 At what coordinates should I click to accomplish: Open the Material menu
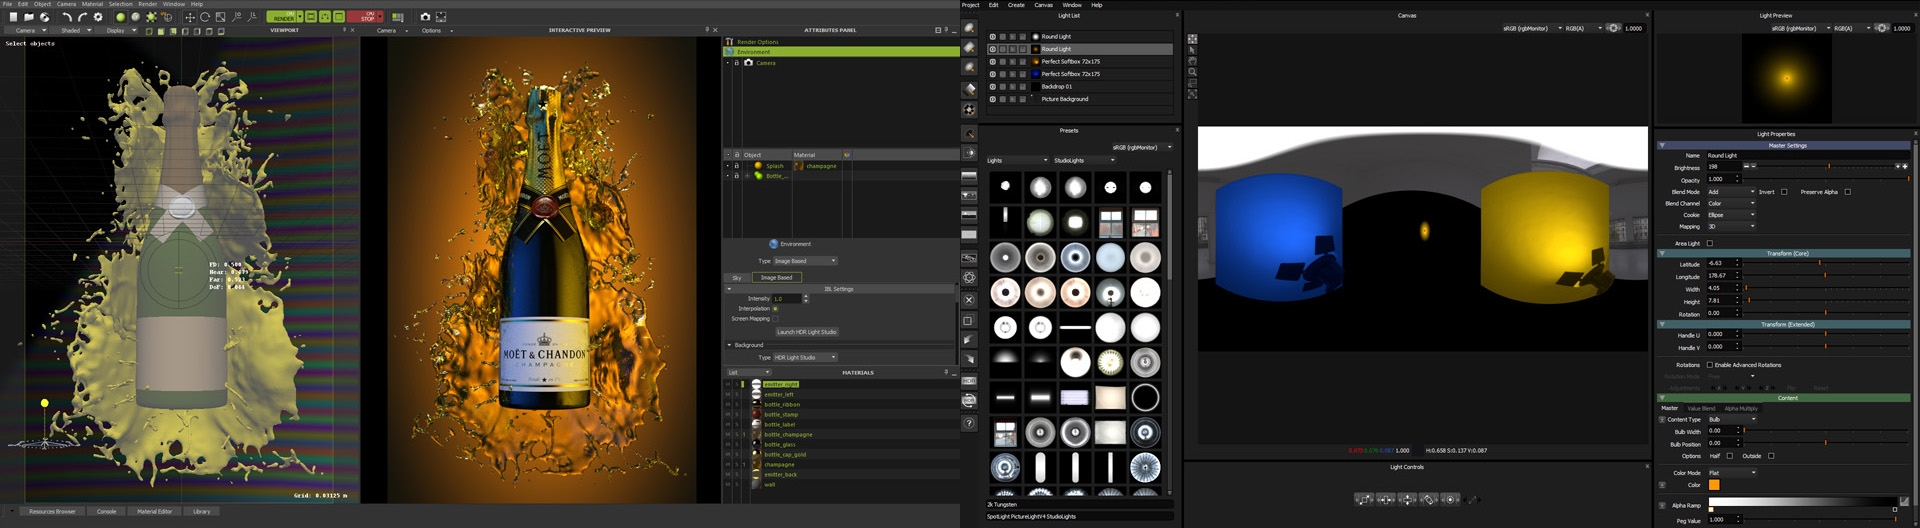pyautogui.click(x=92, y=4)
